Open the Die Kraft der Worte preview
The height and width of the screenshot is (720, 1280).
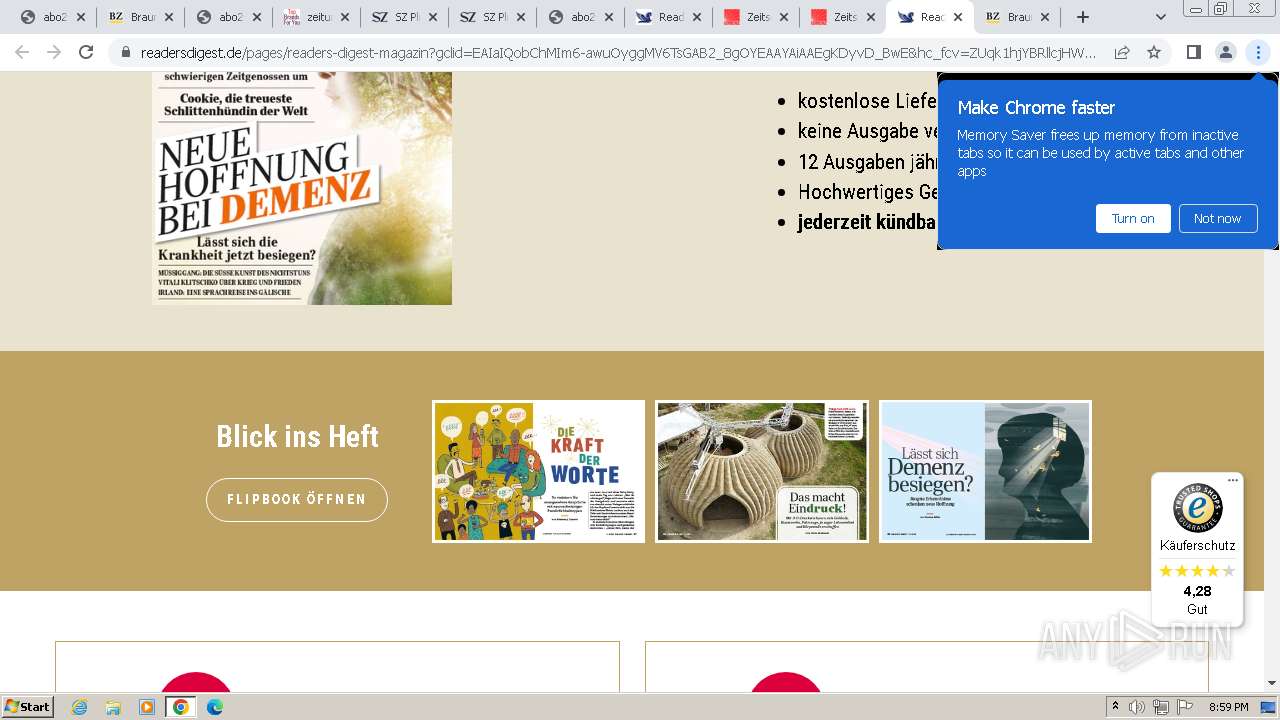(x=539, y=471)
